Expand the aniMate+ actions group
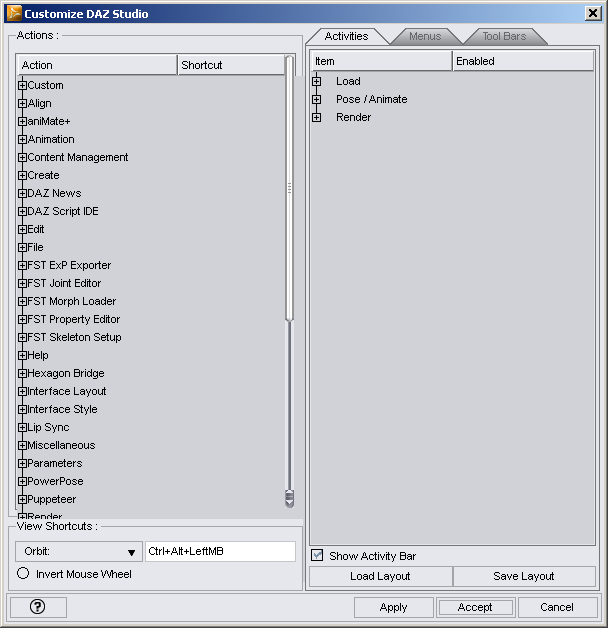Screen dimensions: 608x628 coord(22,122)
